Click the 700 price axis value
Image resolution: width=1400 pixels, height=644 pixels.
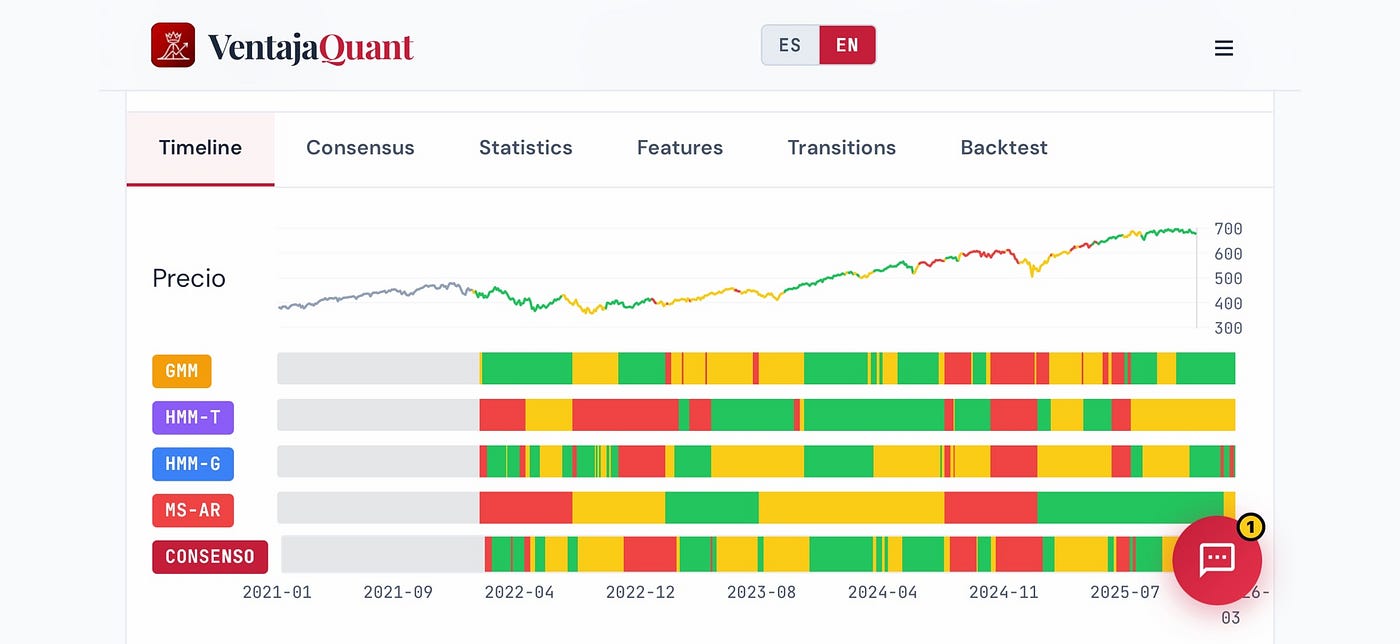tap(1228, 229)
